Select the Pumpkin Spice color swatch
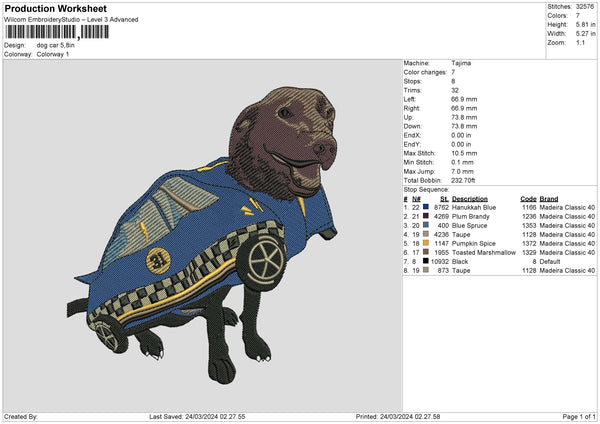 coord(426,244)
